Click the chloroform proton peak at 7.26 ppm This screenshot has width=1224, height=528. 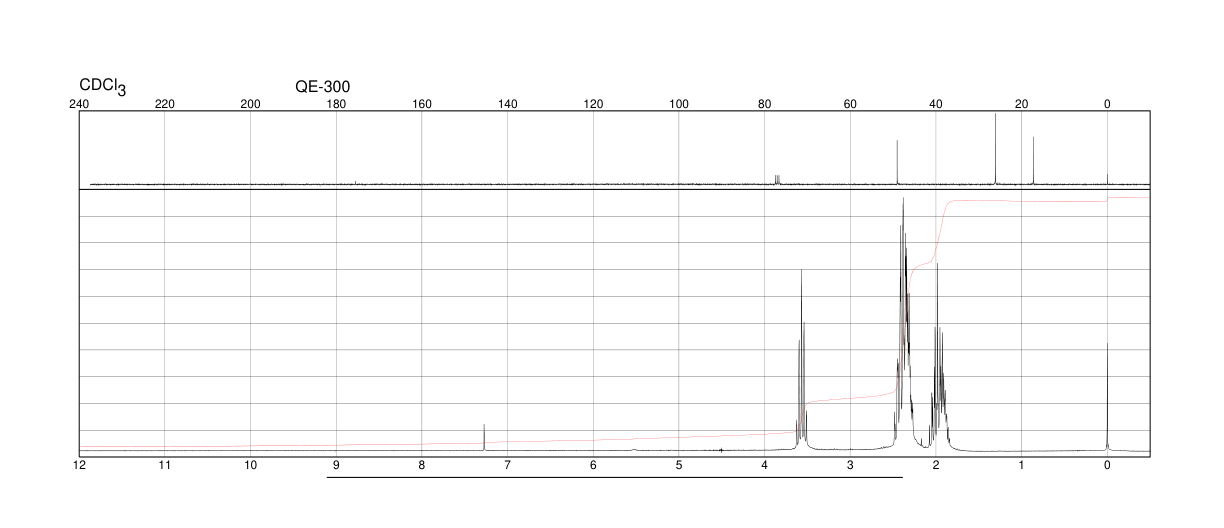[484, 437]
